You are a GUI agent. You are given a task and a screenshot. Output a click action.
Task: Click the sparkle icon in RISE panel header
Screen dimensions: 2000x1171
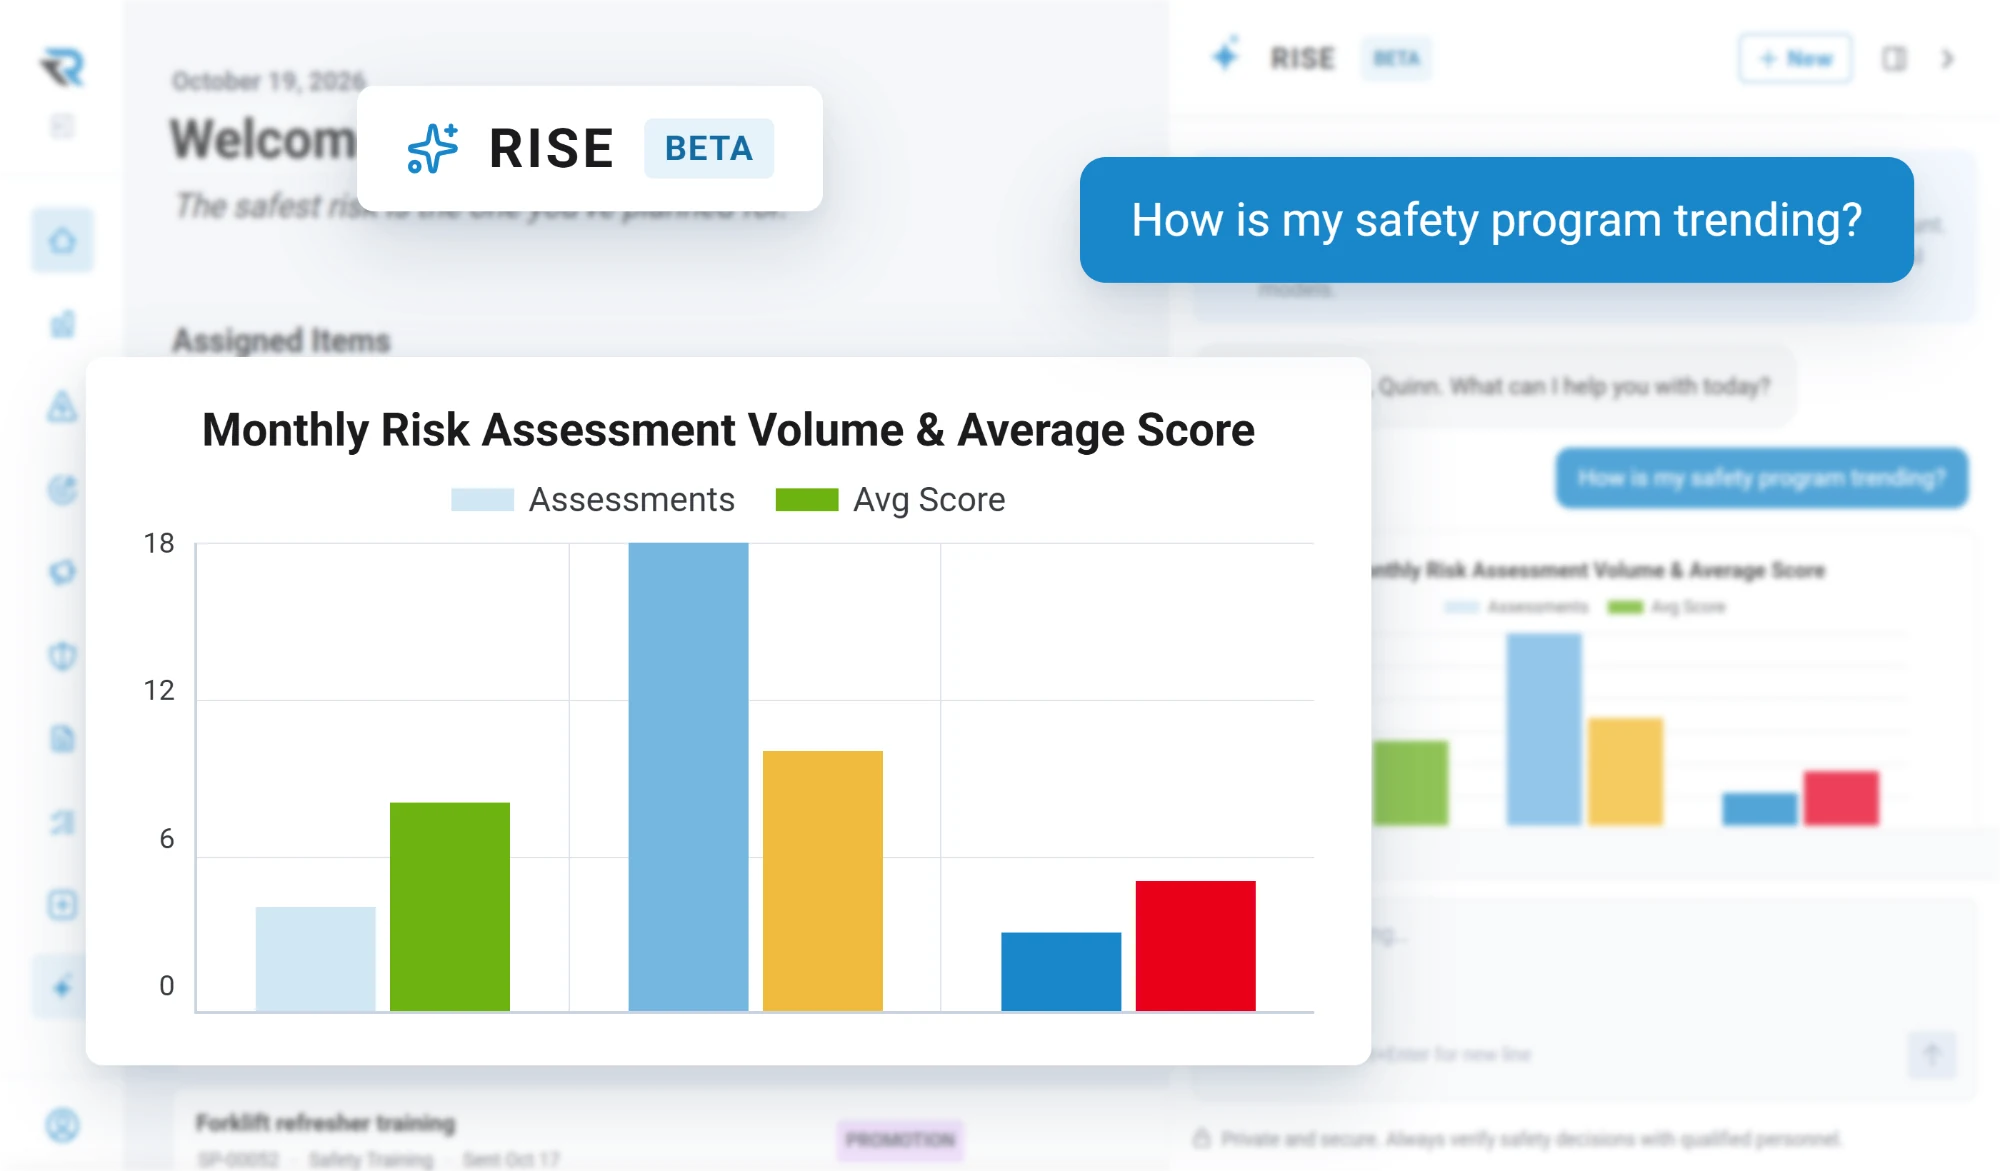1226,56
